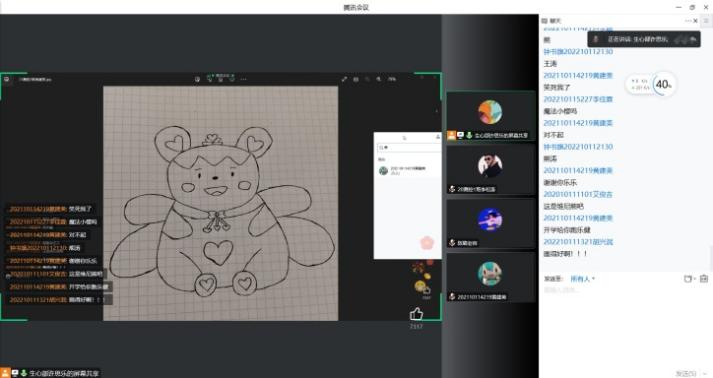This screenshot has width=713, height=378.
Task: Click the thumbs-up like icon
Action: tap(416, 314)
